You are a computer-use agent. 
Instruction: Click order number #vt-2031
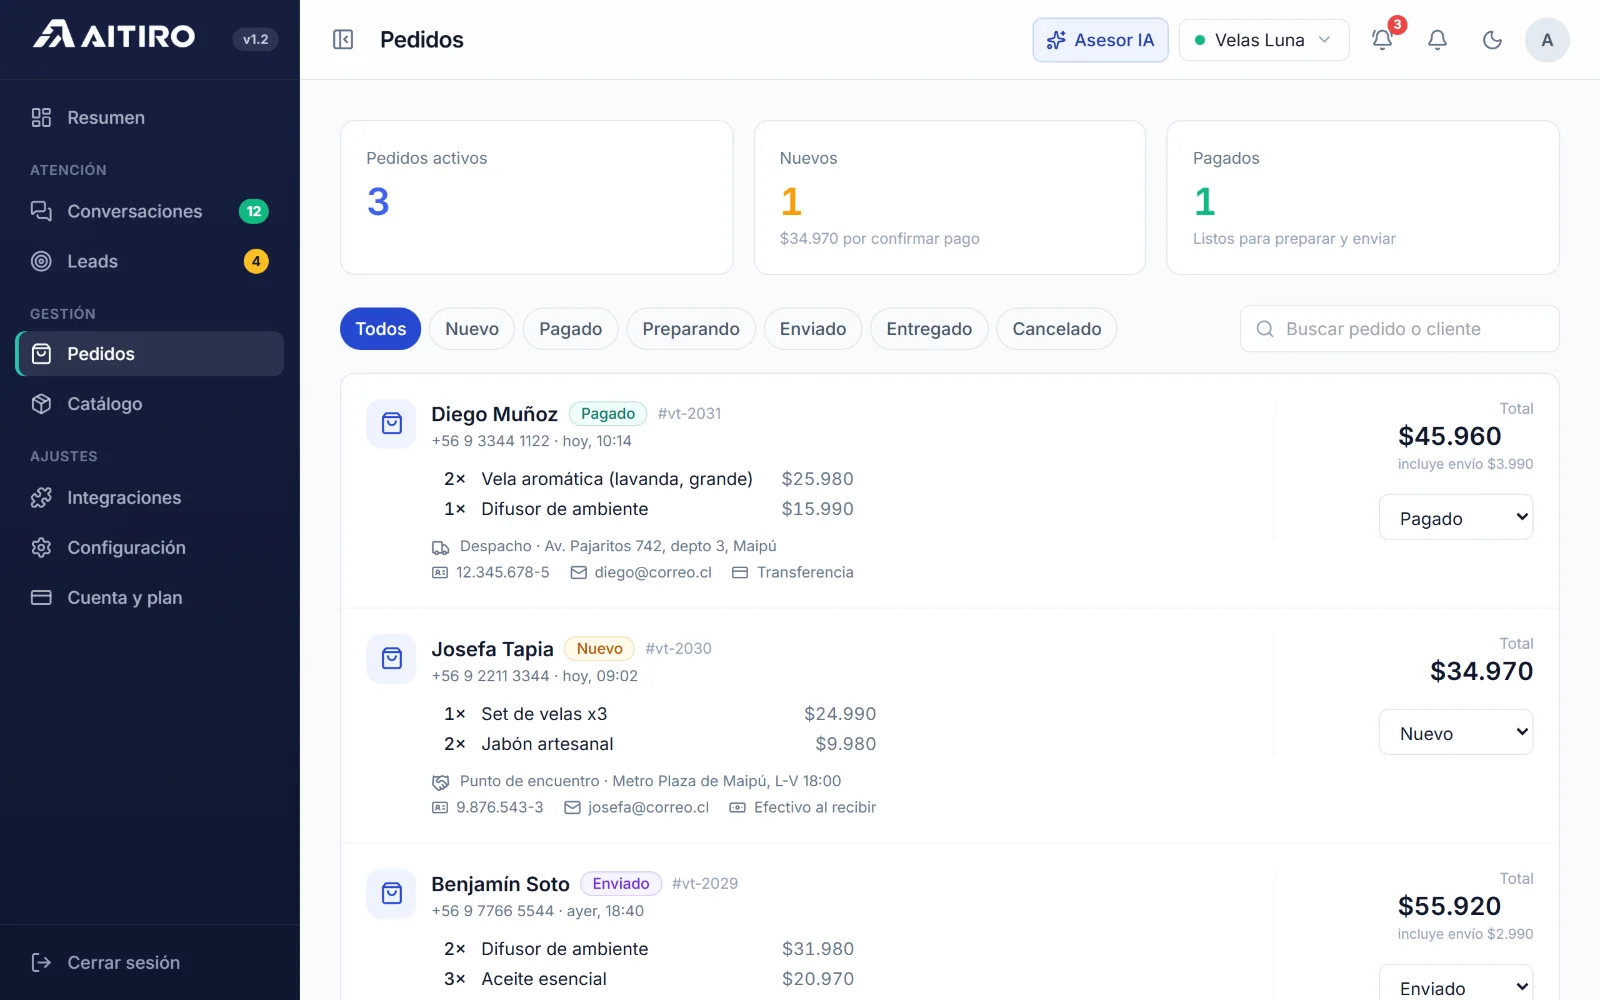(689, 414)
